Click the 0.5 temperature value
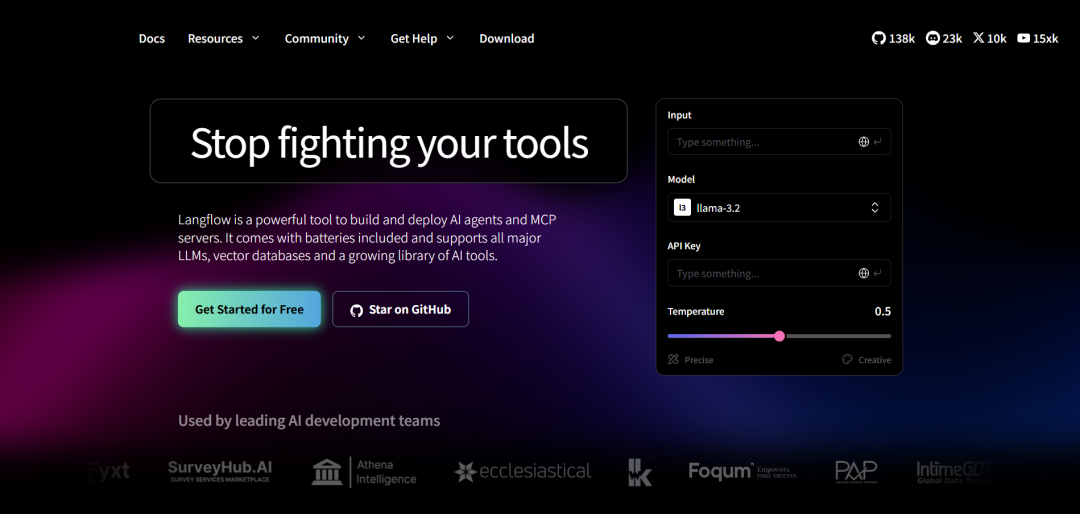 coord(882,311)
